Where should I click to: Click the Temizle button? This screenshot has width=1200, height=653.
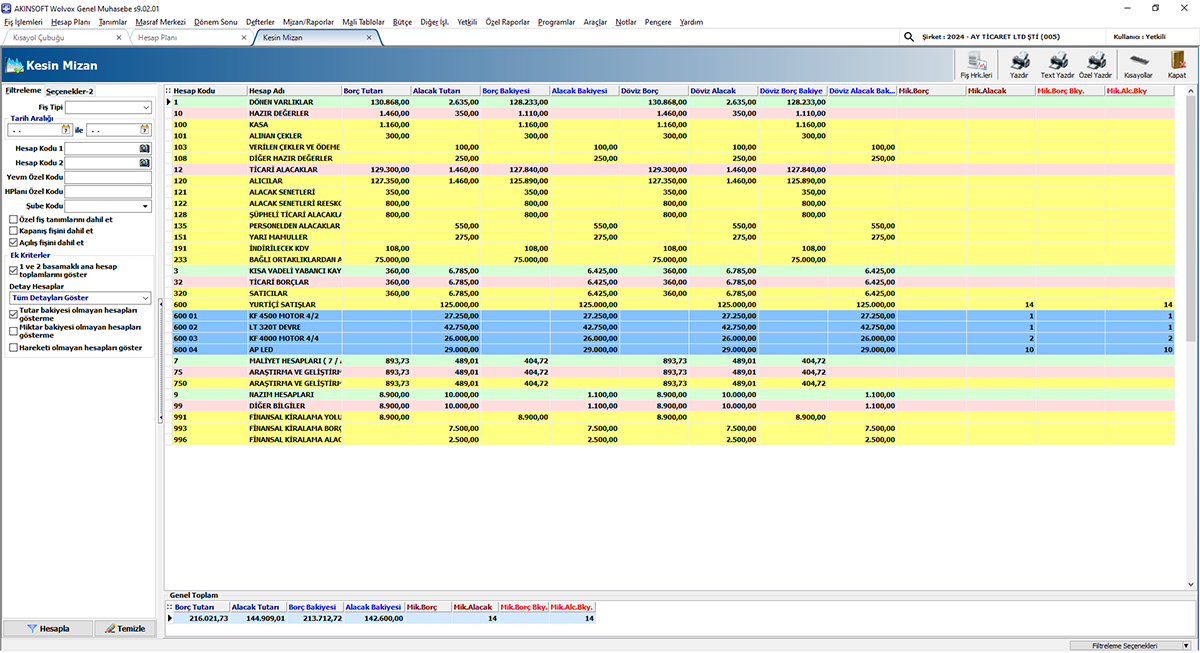(125, 628)
